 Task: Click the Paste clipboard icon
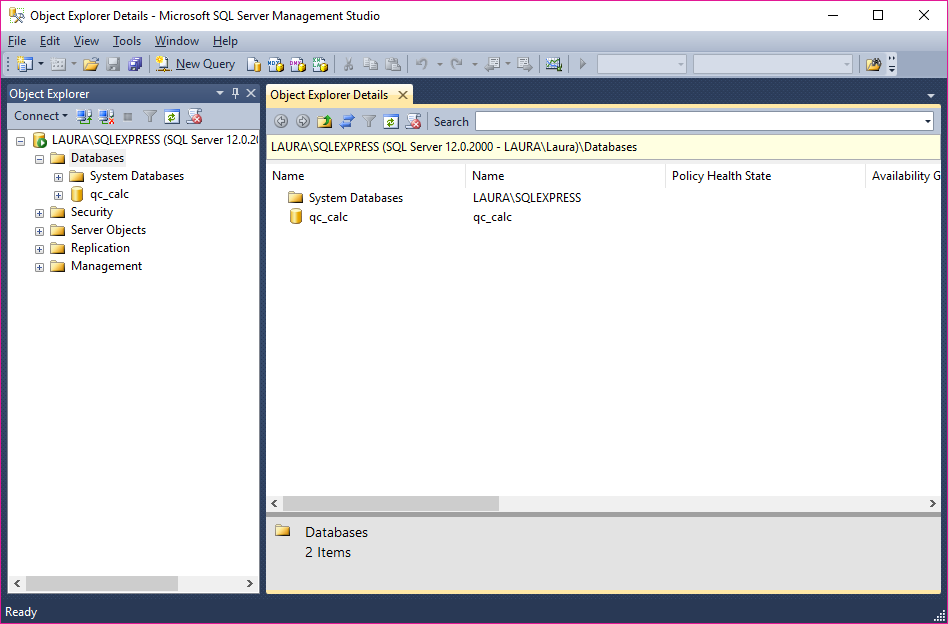coord(393,64)
